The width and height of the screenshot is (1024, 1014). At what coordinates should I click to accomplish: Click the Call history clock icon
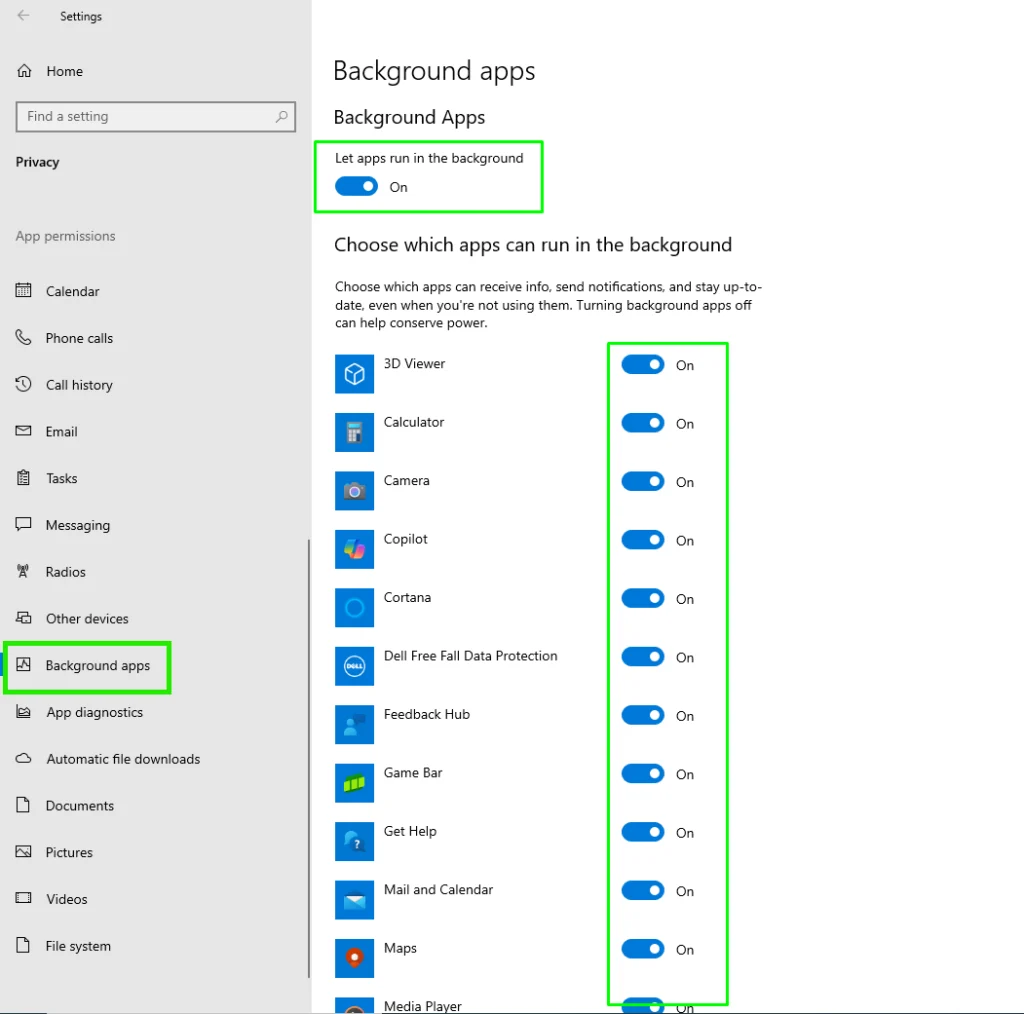click(x=24, y=384)
